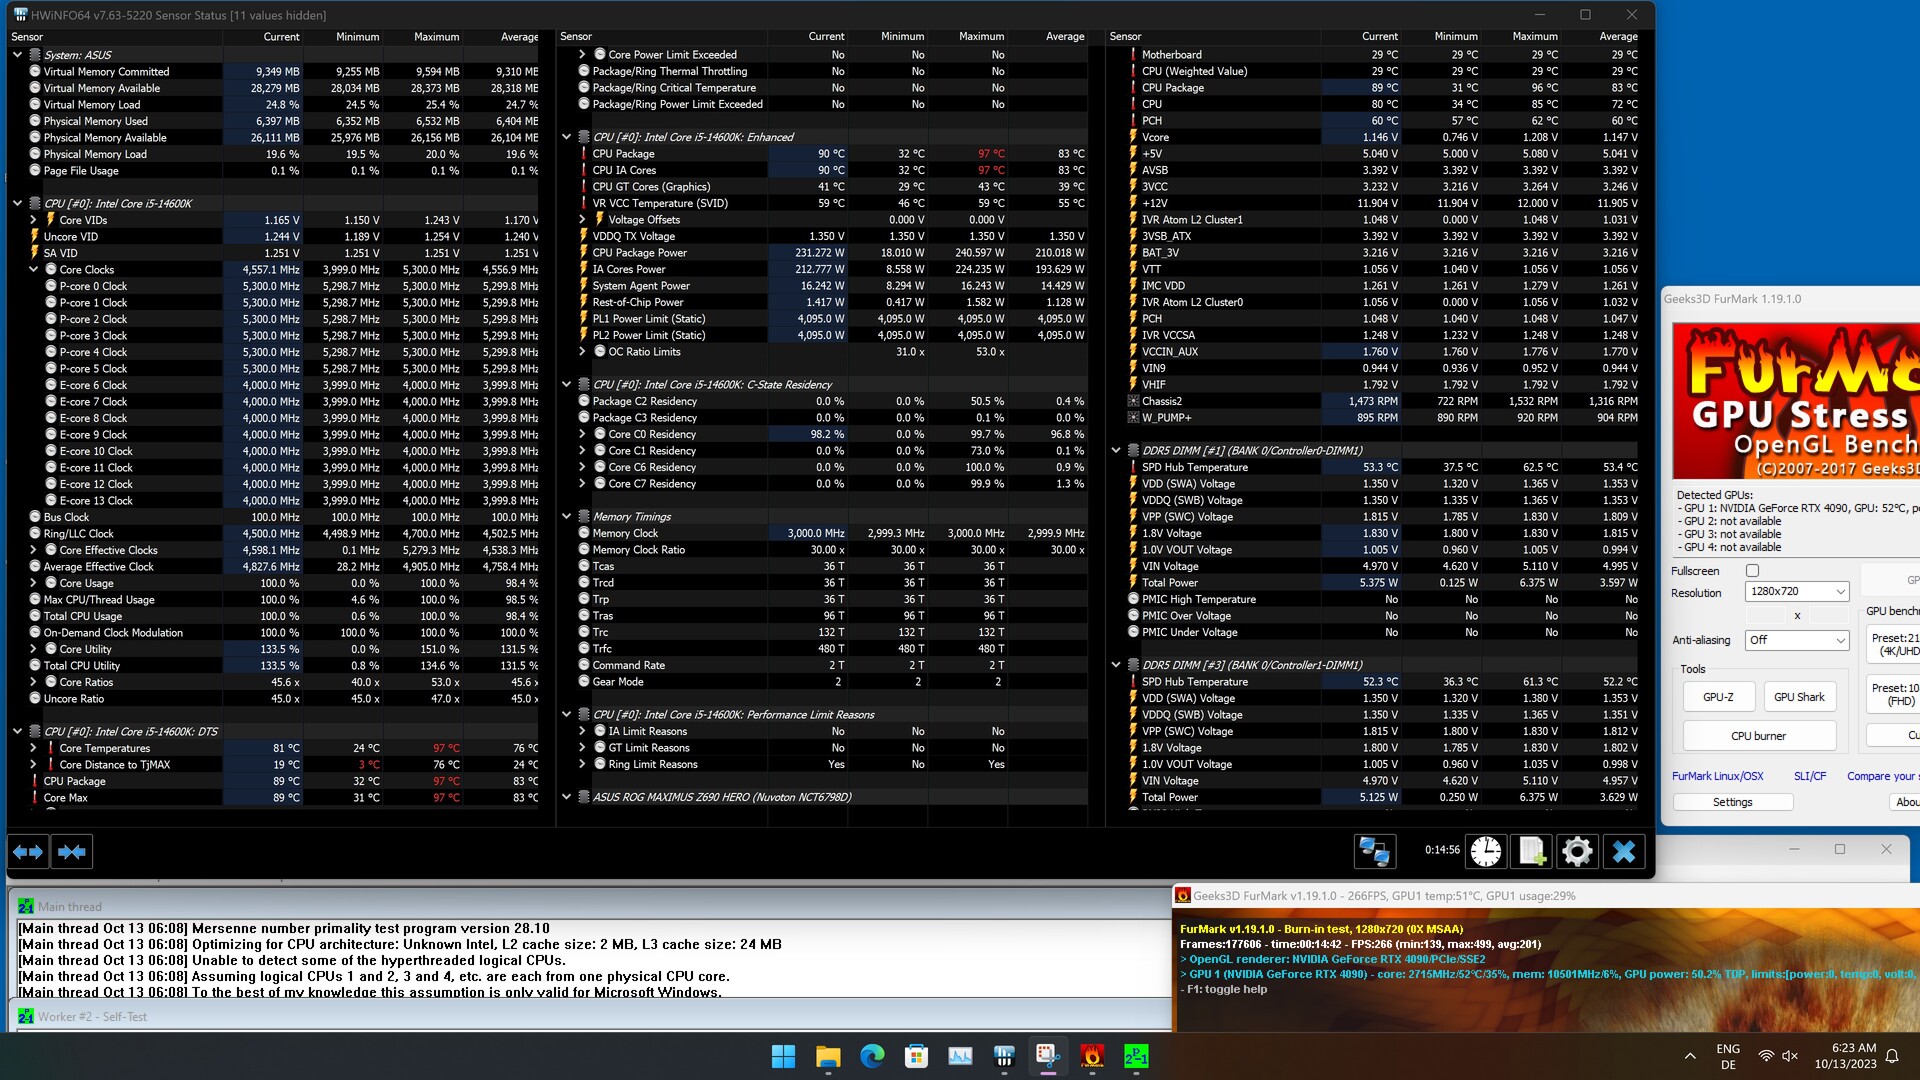1920x1080 pixels.
Task: Select the CPU Package Power row
Action: (x=833, y=253)
